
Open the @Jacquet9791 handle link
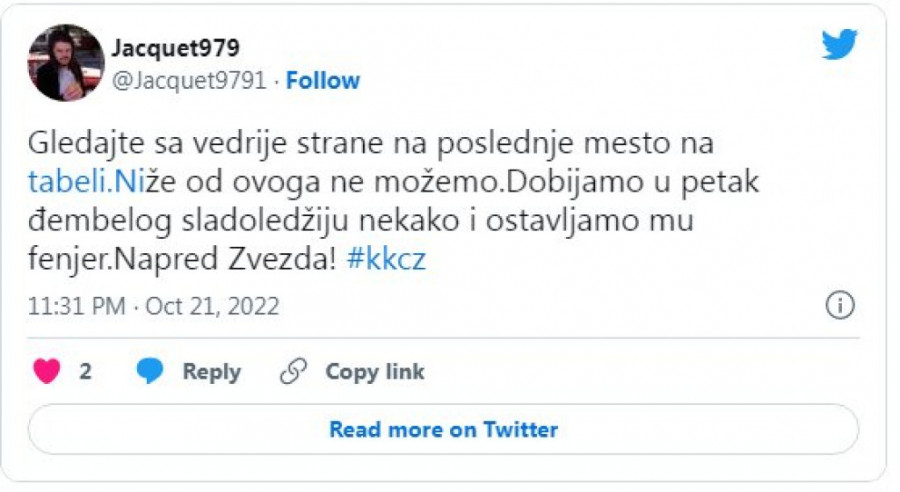[x=188, y=81]
